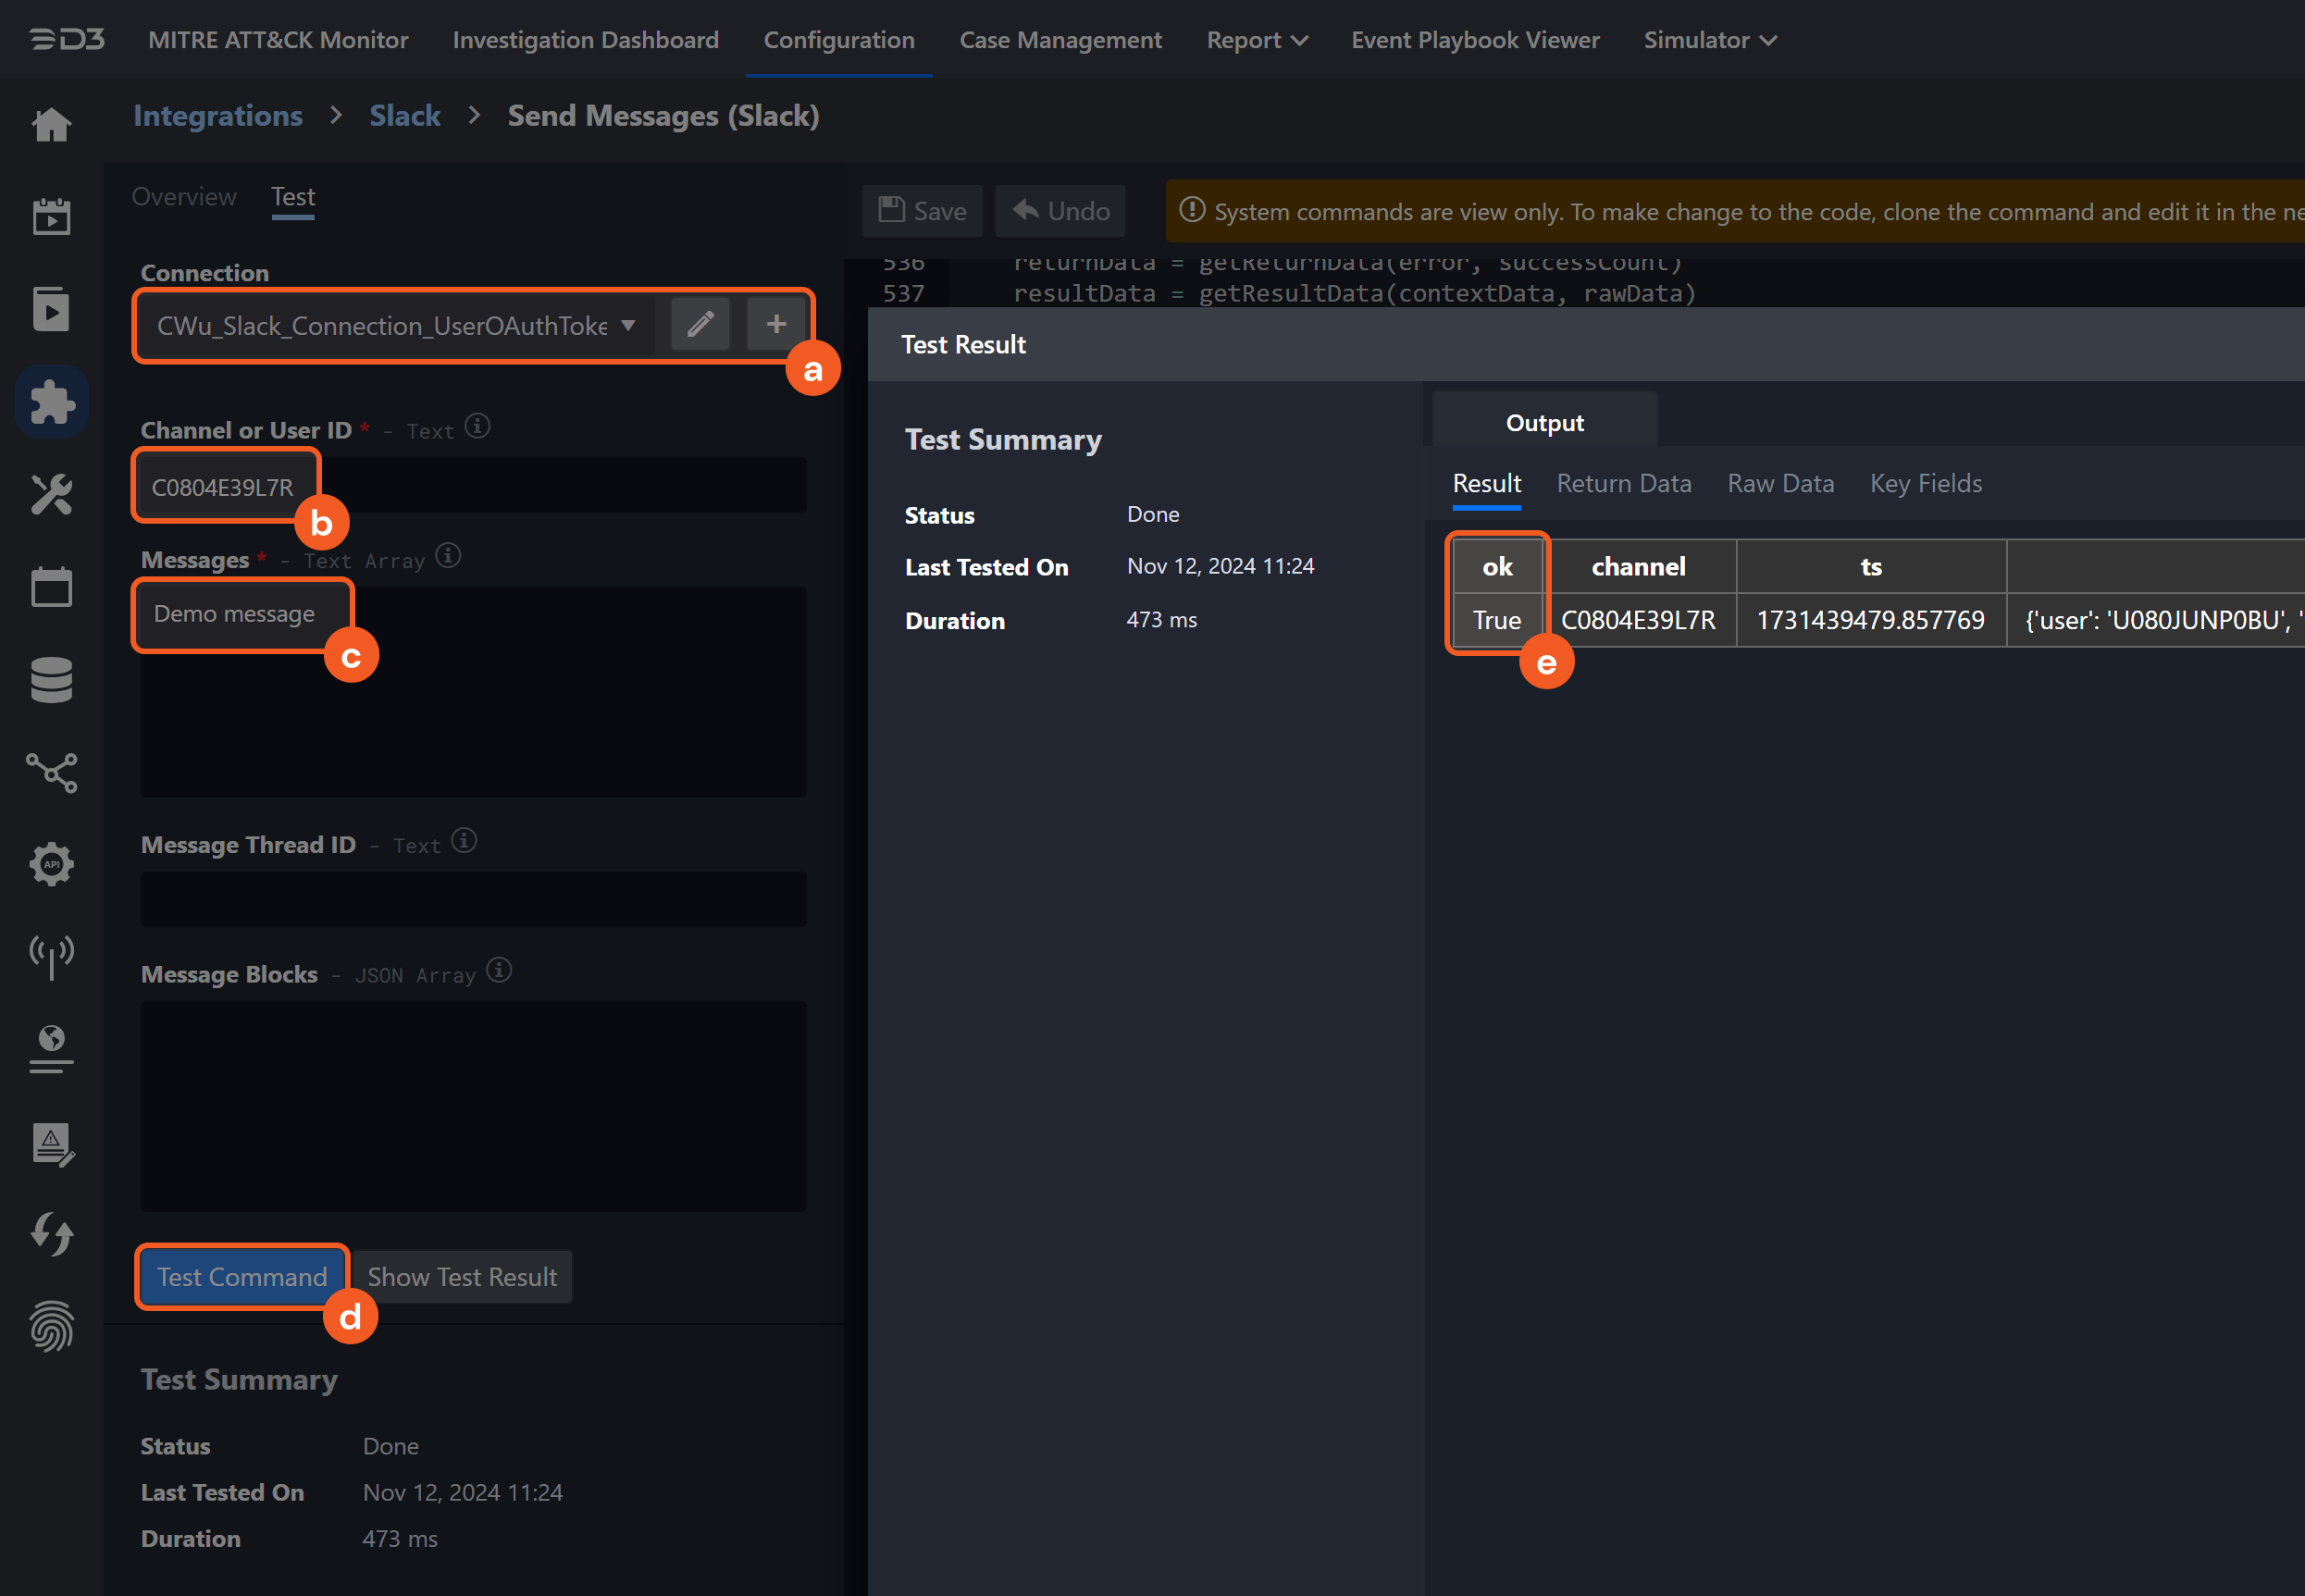2305x1596 pixels.
Task: Click the Show Test Result button
Action: (462, 1277)
